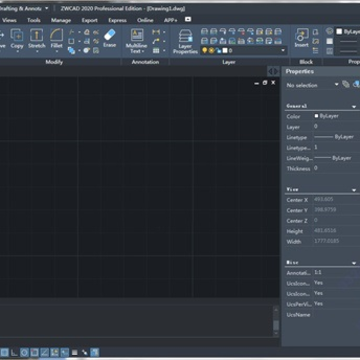Toggle polar tracking in status bar

coord(24,352)
